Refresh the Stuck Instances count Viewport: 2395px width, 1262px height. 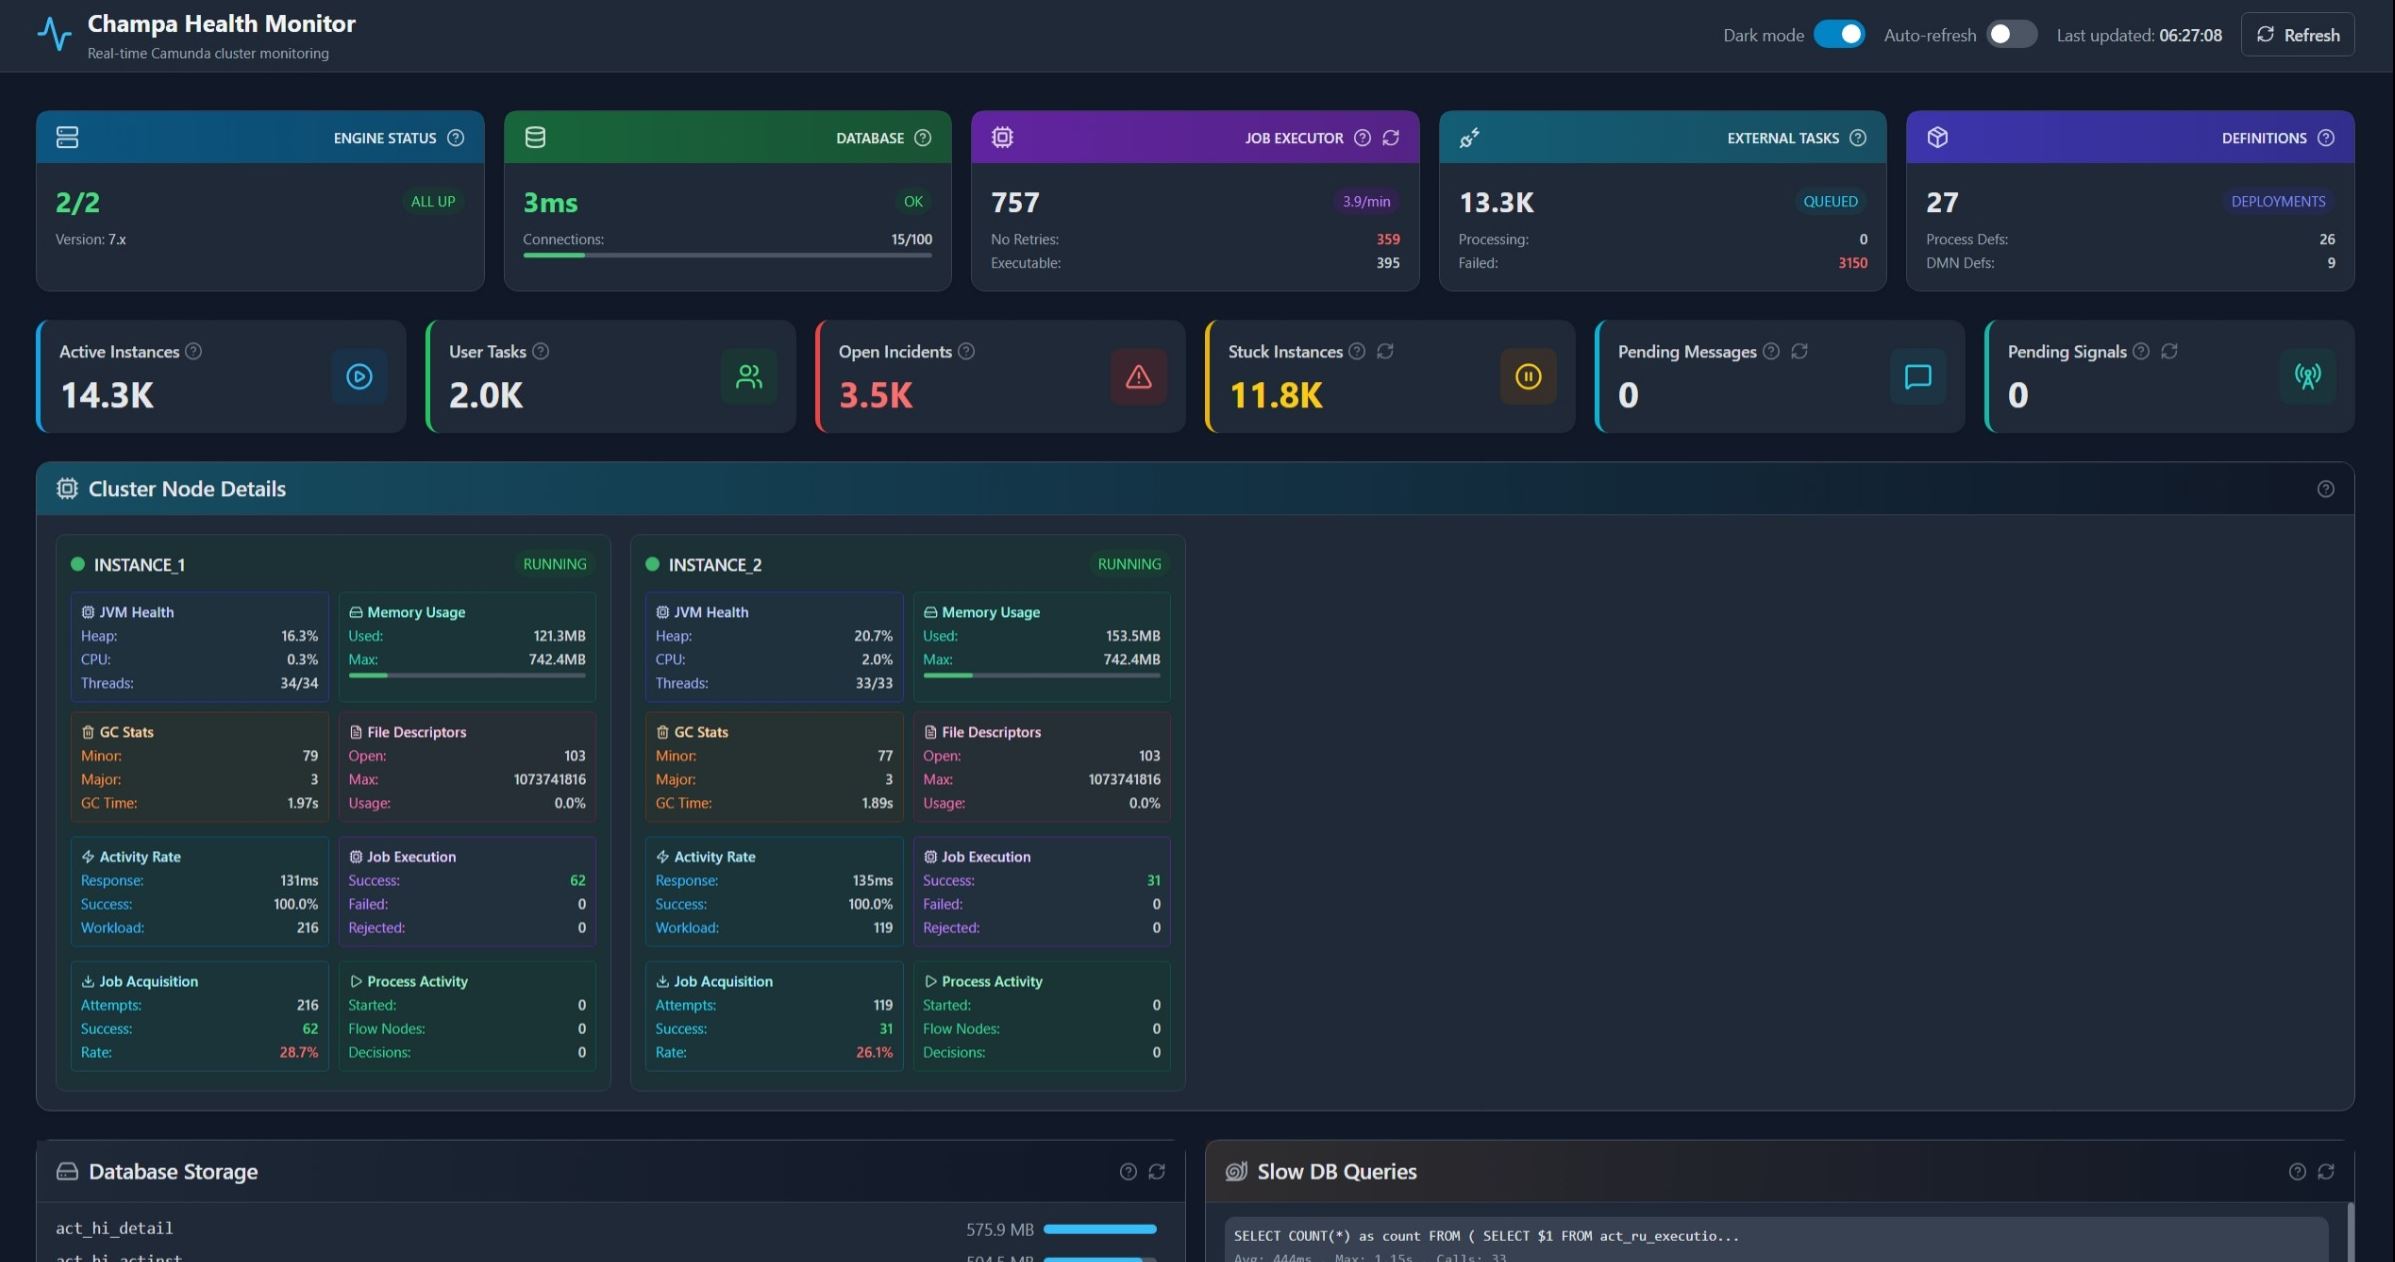pos(1385,351)
